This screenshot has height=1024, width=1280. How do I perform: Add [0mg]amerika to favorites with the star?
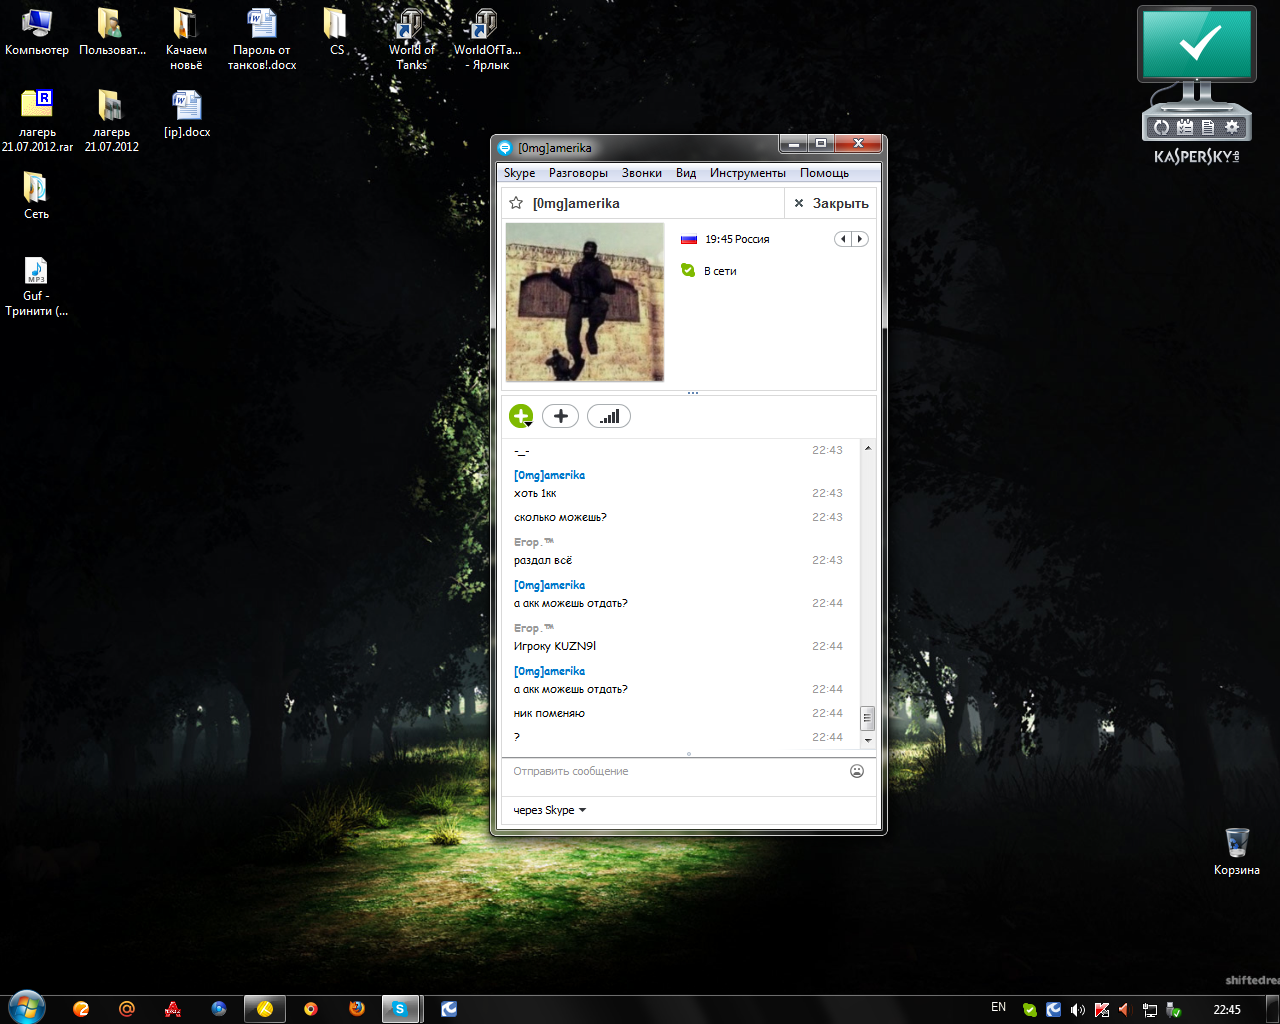click(x=516, y=203)
